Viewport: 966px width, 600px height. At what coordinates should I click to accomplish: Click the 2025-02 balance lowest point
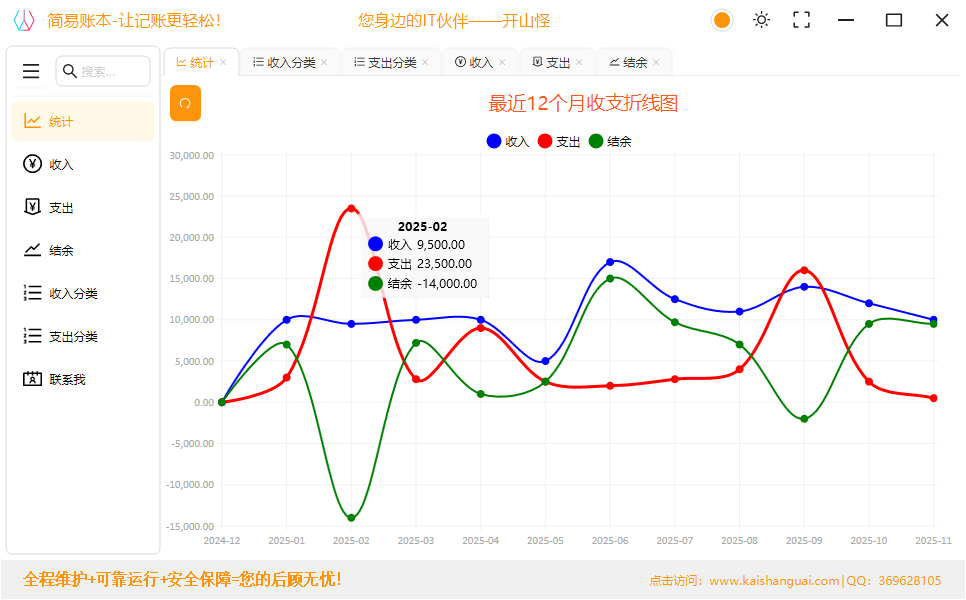point(351,517)
